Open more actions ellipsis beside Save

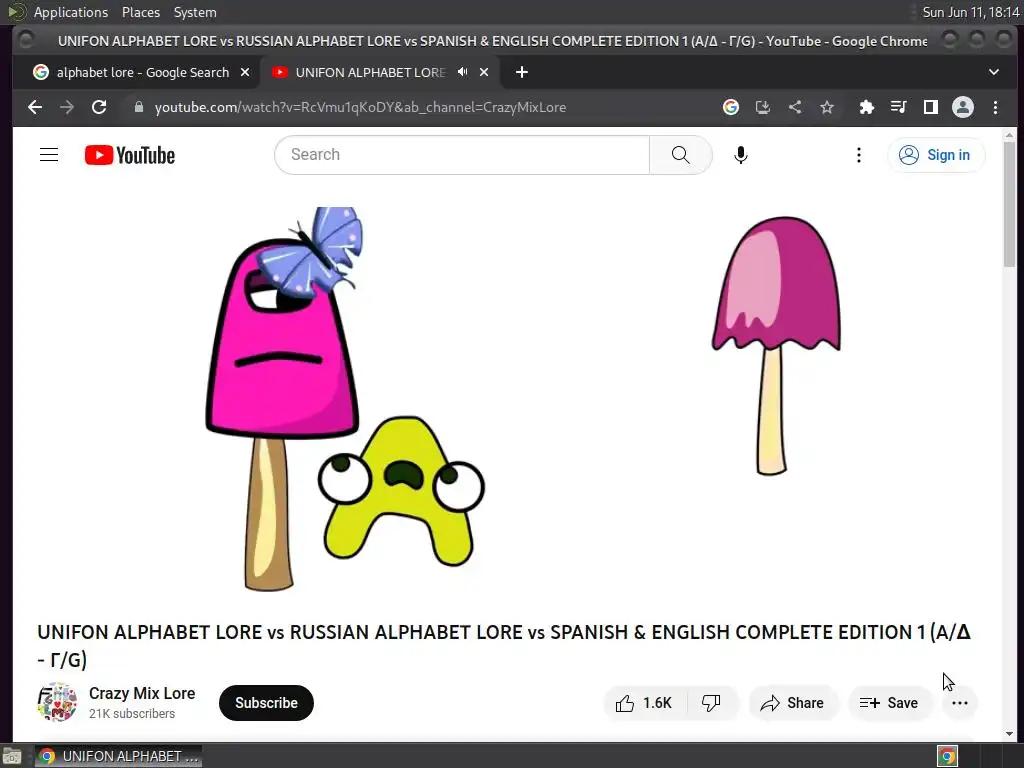(x=960, y=703)
